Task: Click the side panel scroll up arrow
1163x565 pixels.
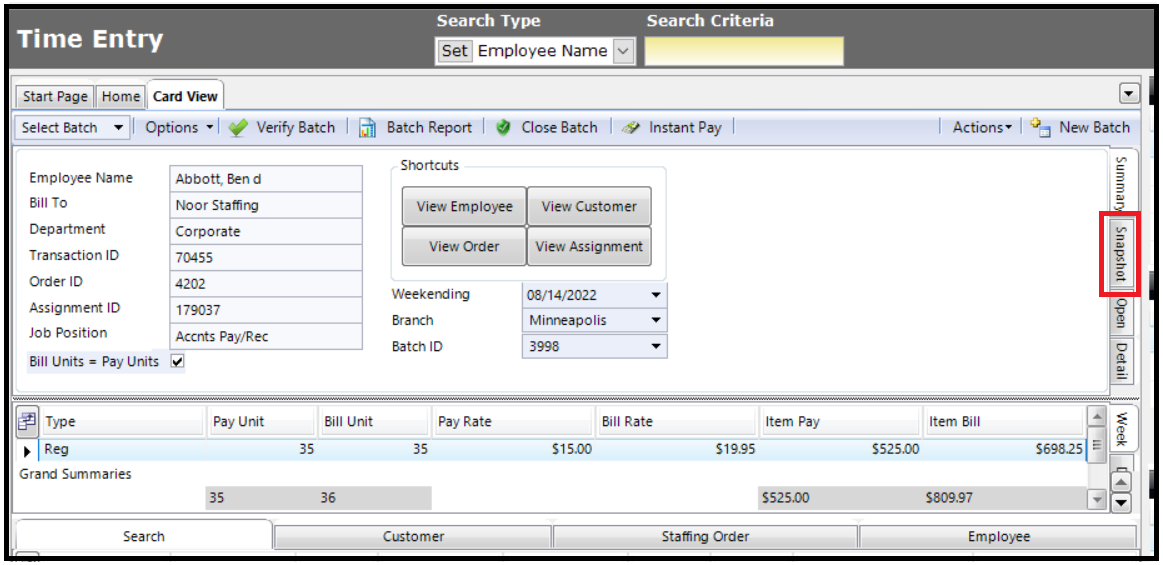Action: pyautogui.click(x=1122, y=483)
